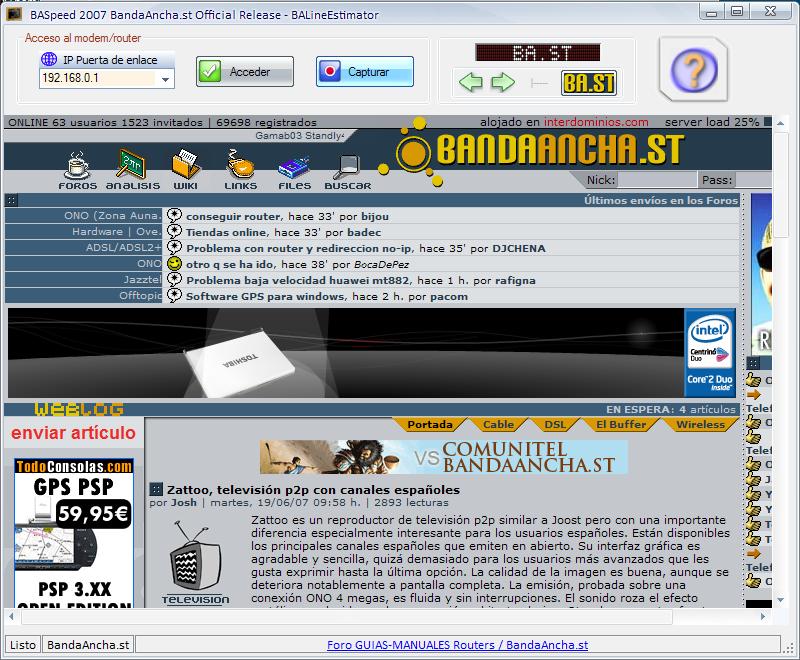This screenshot has height=660, width=800.
Task: Click the green forward arrow
Action: click(503, 82)
